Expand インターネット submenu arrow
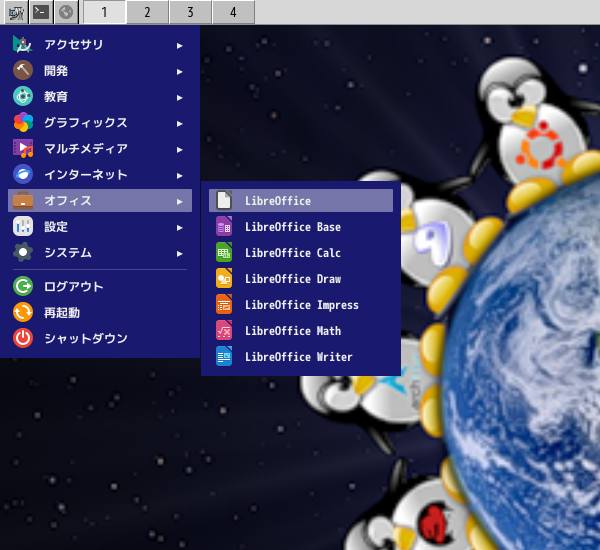The height and width of the screenshot is (550, 600). (x=179, y=176)
